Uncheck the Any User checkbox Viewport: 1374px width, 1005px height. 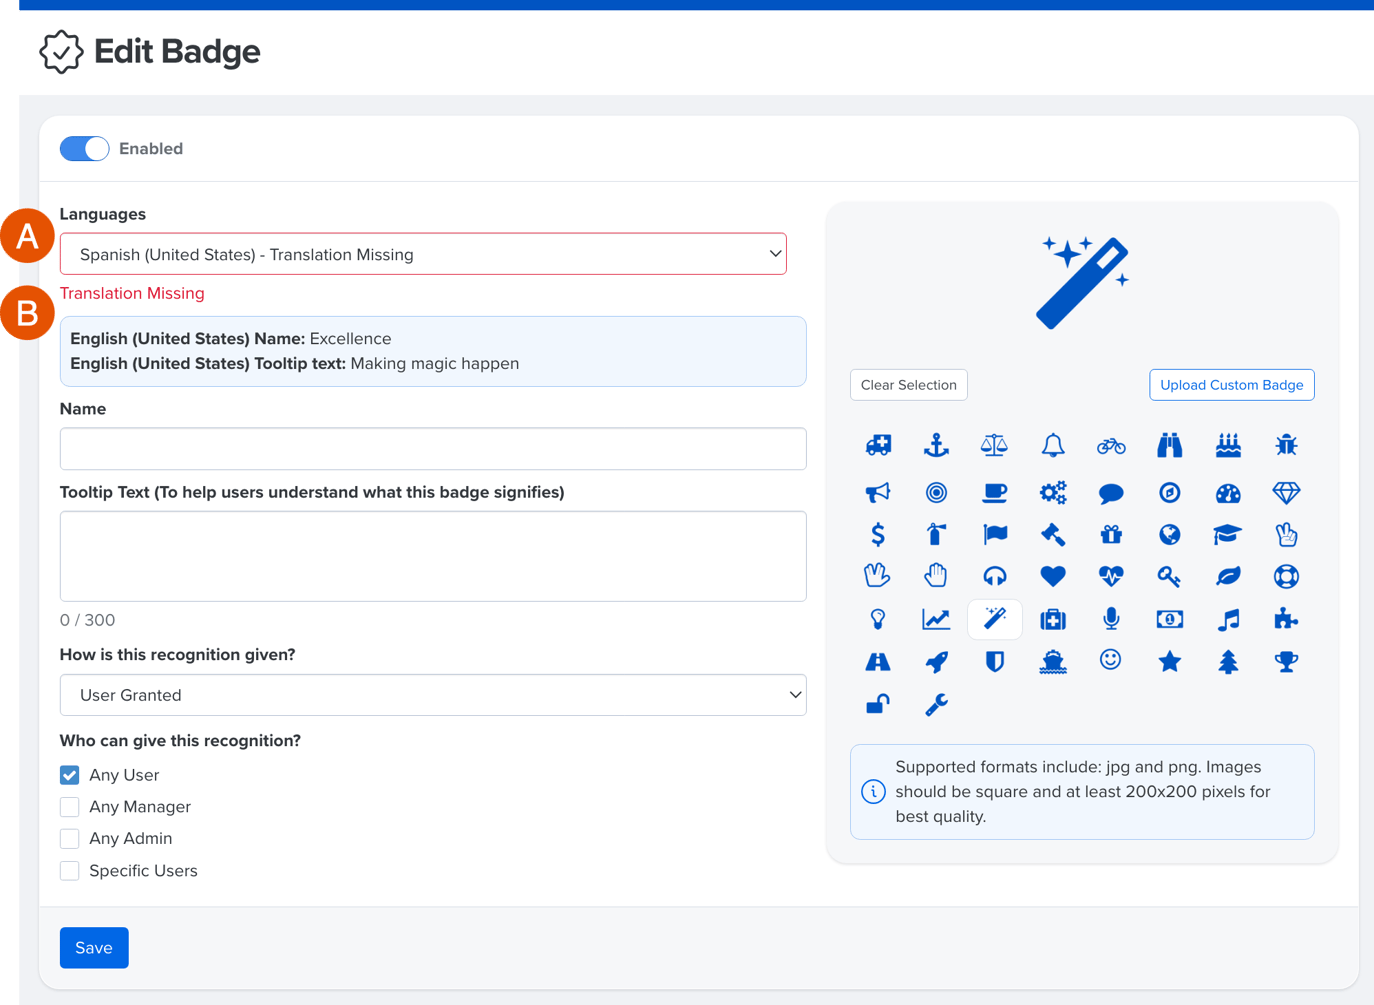pos(70,775)
